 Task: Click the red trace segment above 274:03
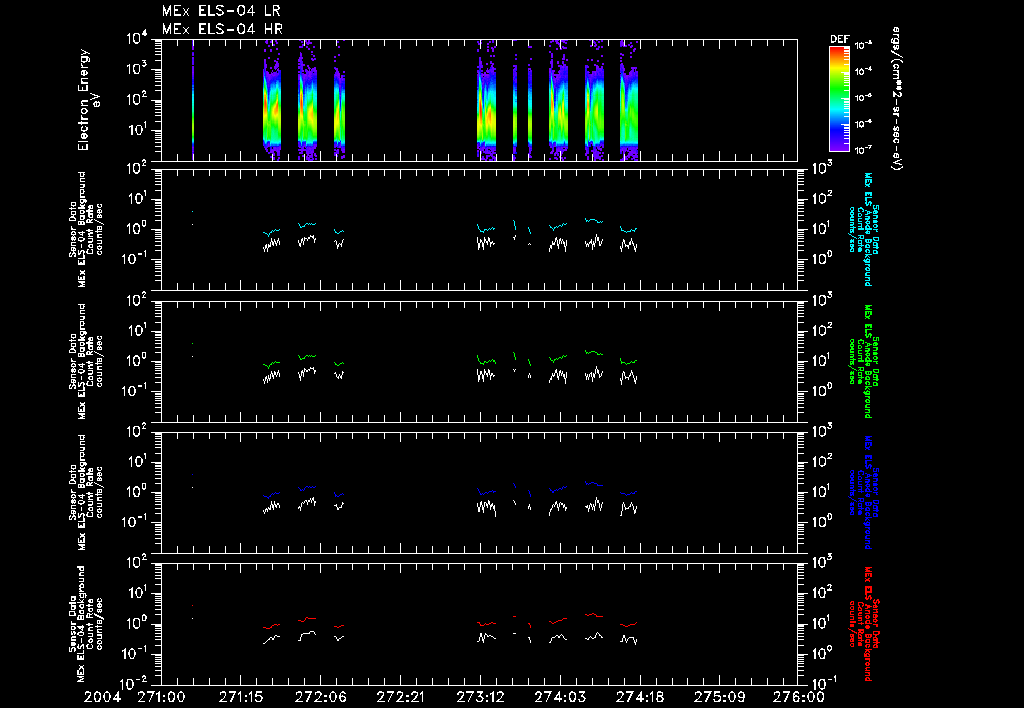(x=558, y=620)
